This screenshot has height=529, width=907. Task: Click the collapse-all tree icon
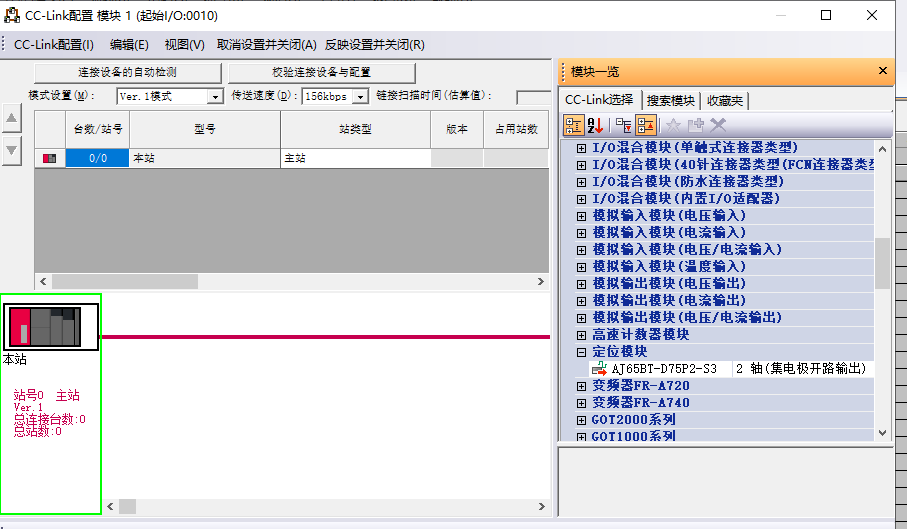pos(645,125)
